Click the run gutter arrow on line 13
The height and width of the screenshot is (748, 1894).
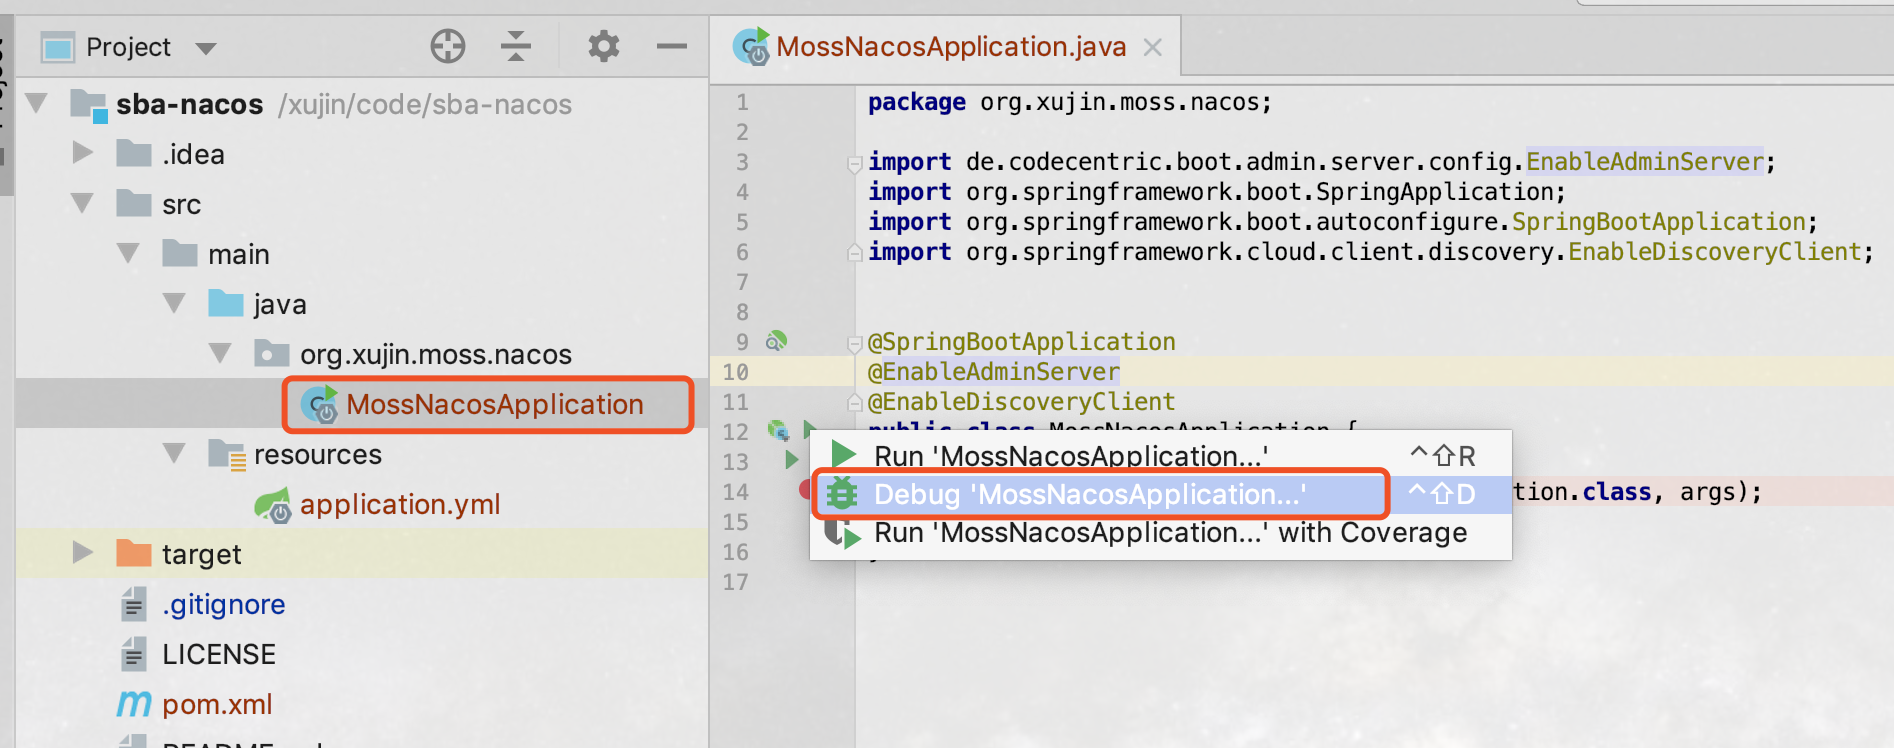(x=792, y=460)
